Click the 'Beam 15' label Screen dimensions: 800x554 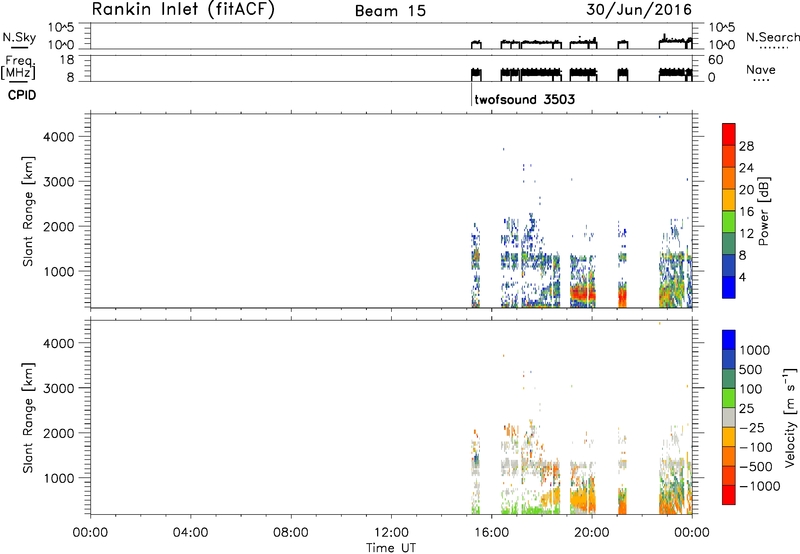tap(390, 11)
